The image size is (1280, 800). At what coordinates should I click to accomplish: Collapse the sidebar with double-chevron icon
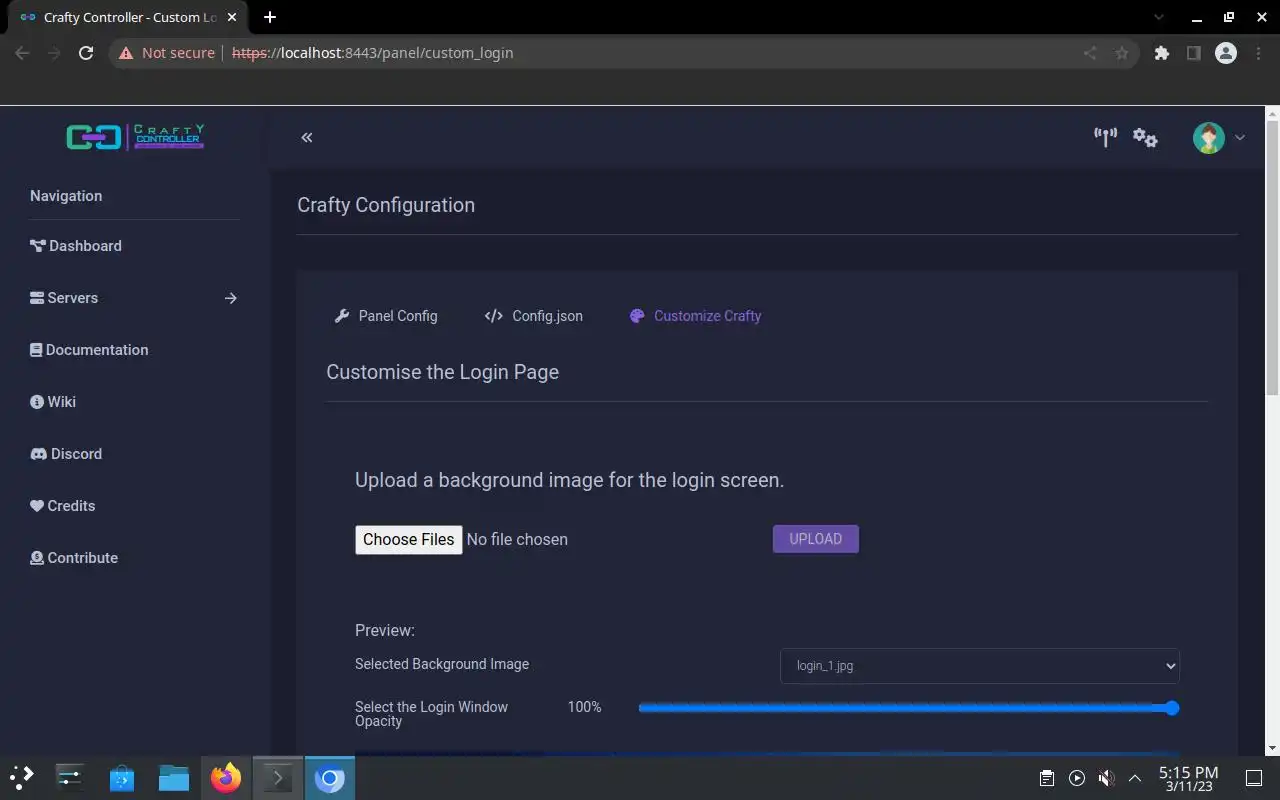307,137
